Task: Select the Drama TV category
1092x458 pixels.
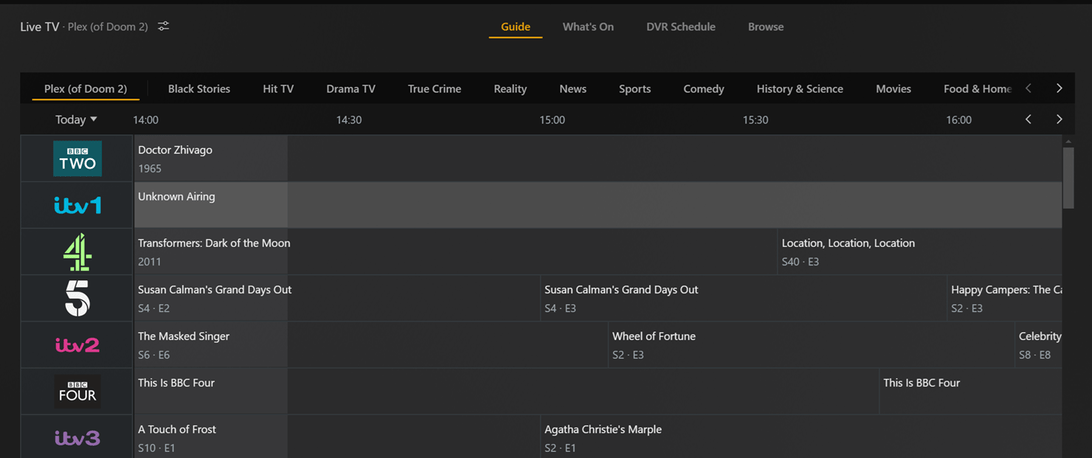Action: click(x=350, y=89)
